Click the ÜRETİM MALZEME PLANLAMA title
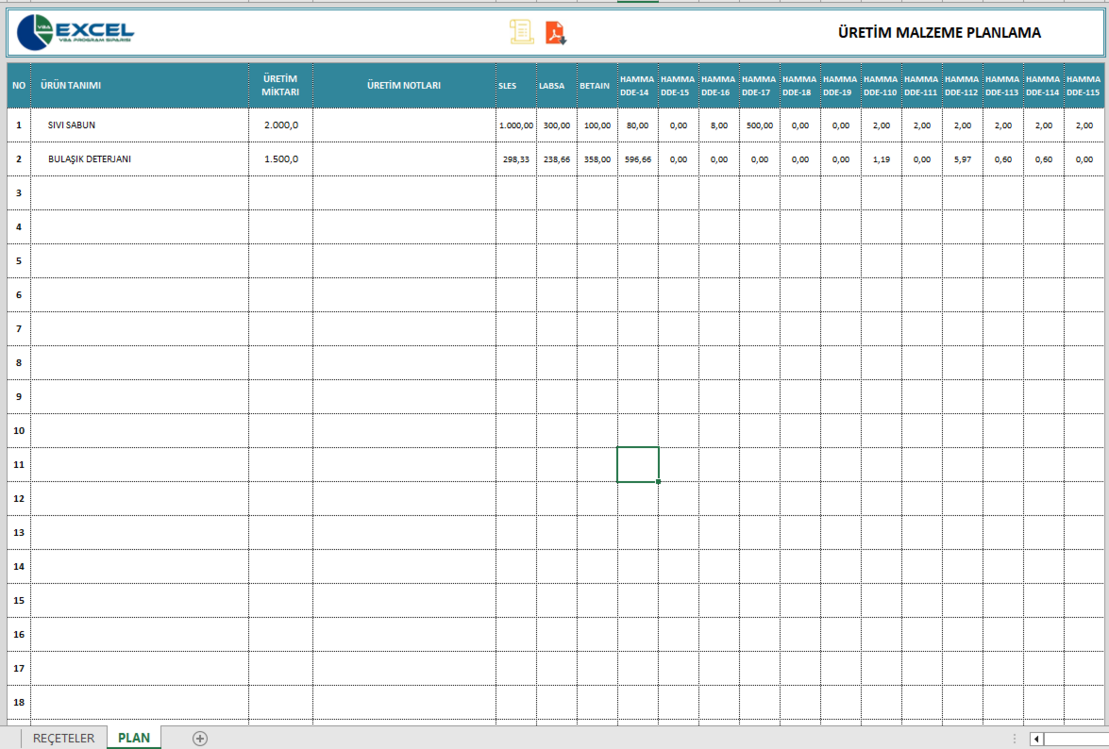Image resolution: width=1109 pixels, height=749 pixels. [x=939, y=33]
